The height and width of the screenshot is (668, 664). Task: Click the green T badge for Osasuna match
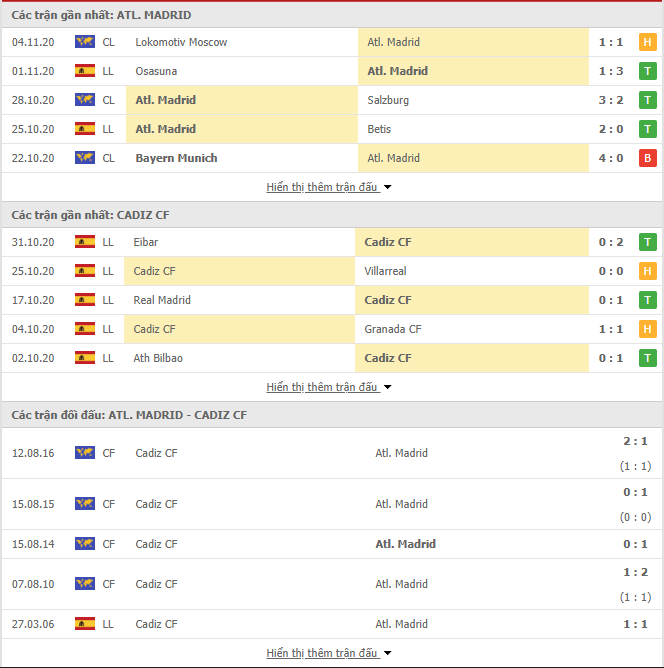click(x=647, y=71)
